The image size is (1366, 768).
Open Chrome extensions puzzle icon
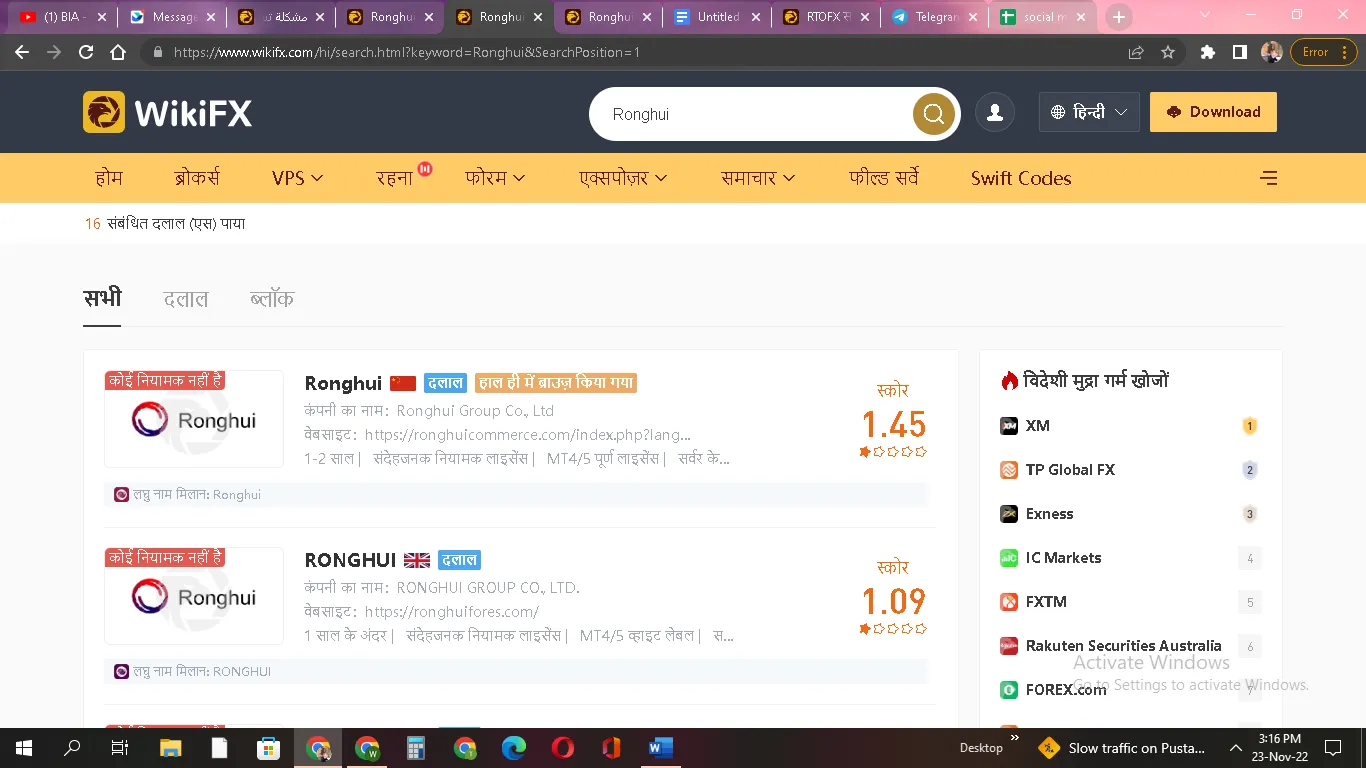(x=1208, y=52)
